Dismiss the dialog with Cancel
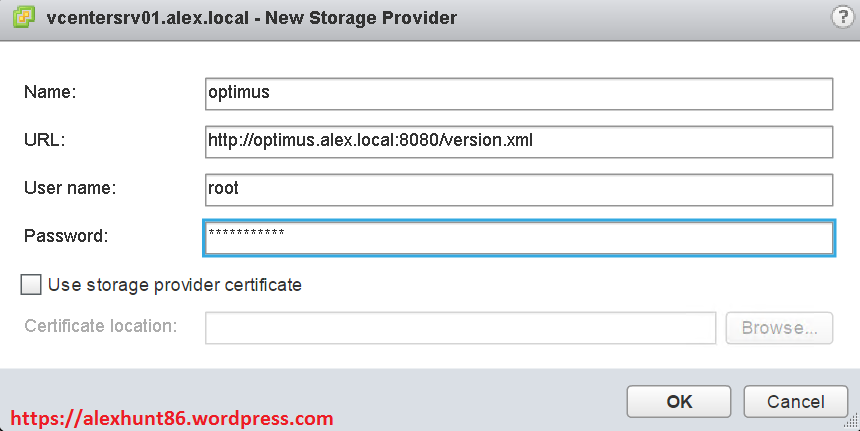The width and height of the screenshot is (860, 431). pyautogui.click(x=795, y=402)
